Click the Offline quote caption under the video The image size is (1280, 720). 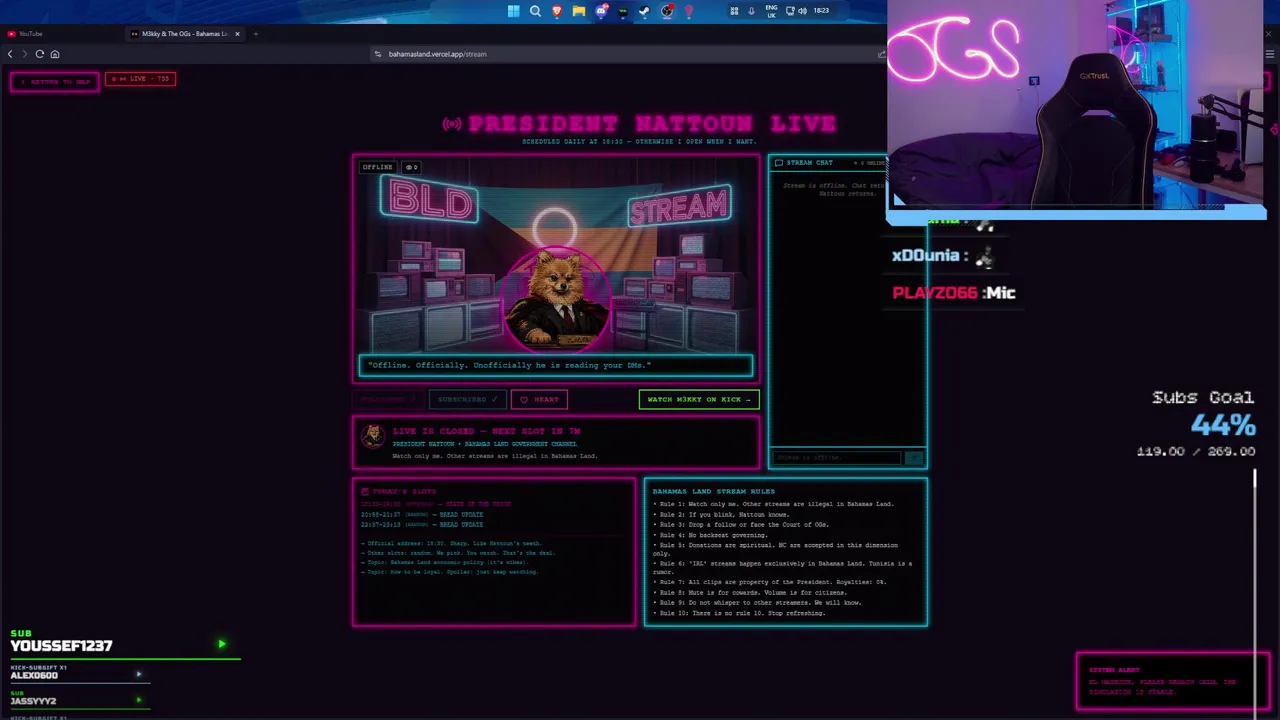tap(556, 366)
